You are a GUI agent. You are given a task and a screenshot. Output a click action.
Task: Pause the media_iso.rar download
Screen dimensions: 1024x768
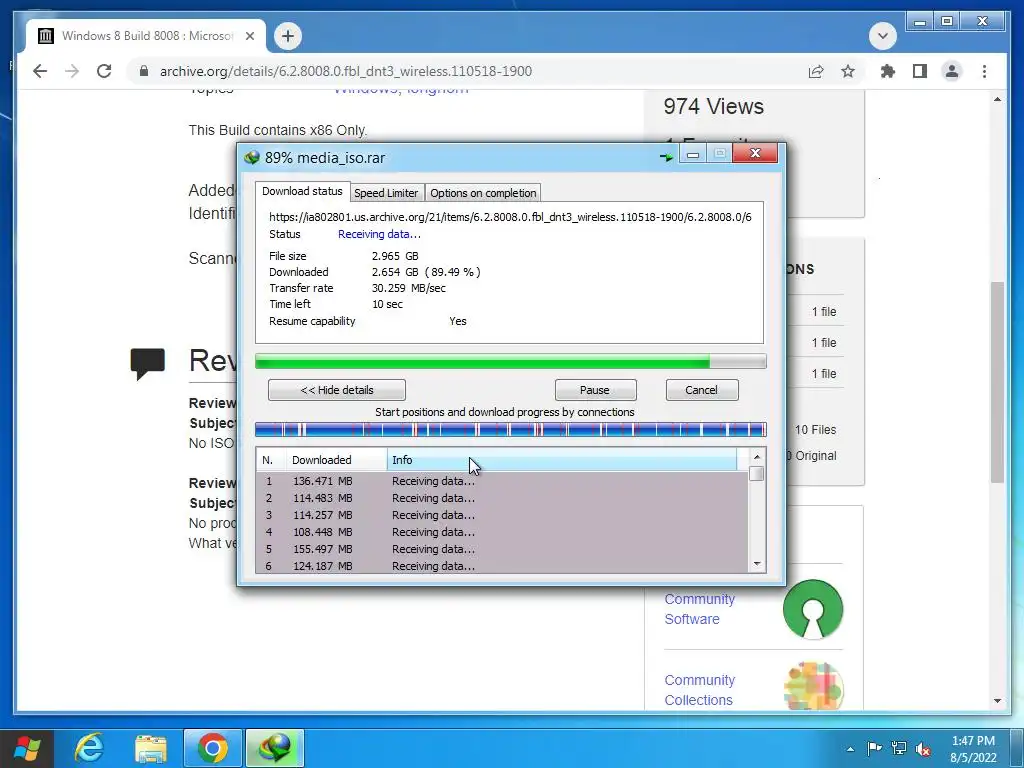pos(595,390)
